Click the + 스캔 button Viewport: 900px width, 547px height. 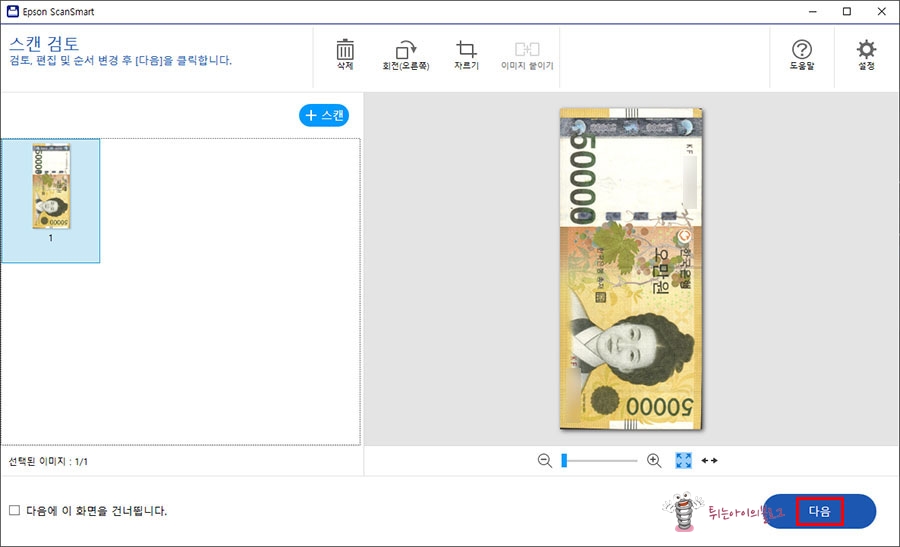click(x=324, y=115)
